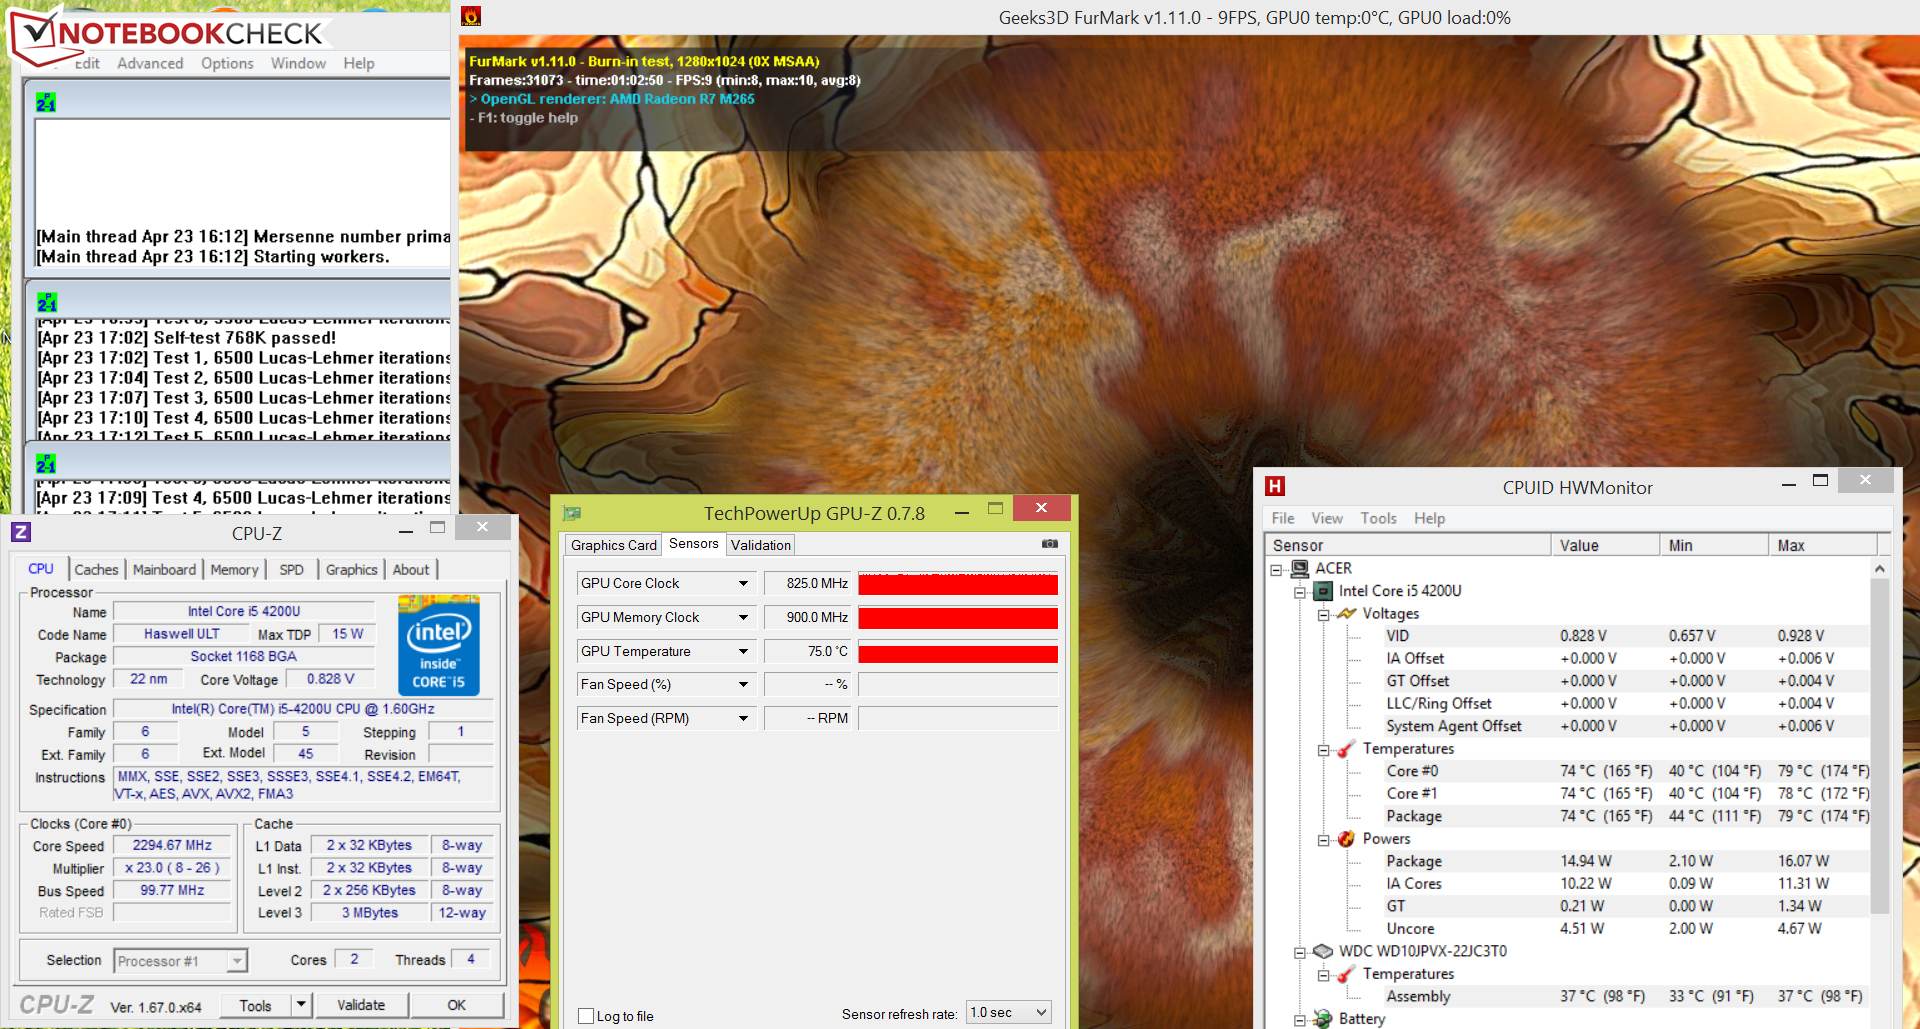1920x1029 pixels.
Task: Open the GPU Core Clock sensor dropdown
Action: pyautogui.click(x=743, y=583)
